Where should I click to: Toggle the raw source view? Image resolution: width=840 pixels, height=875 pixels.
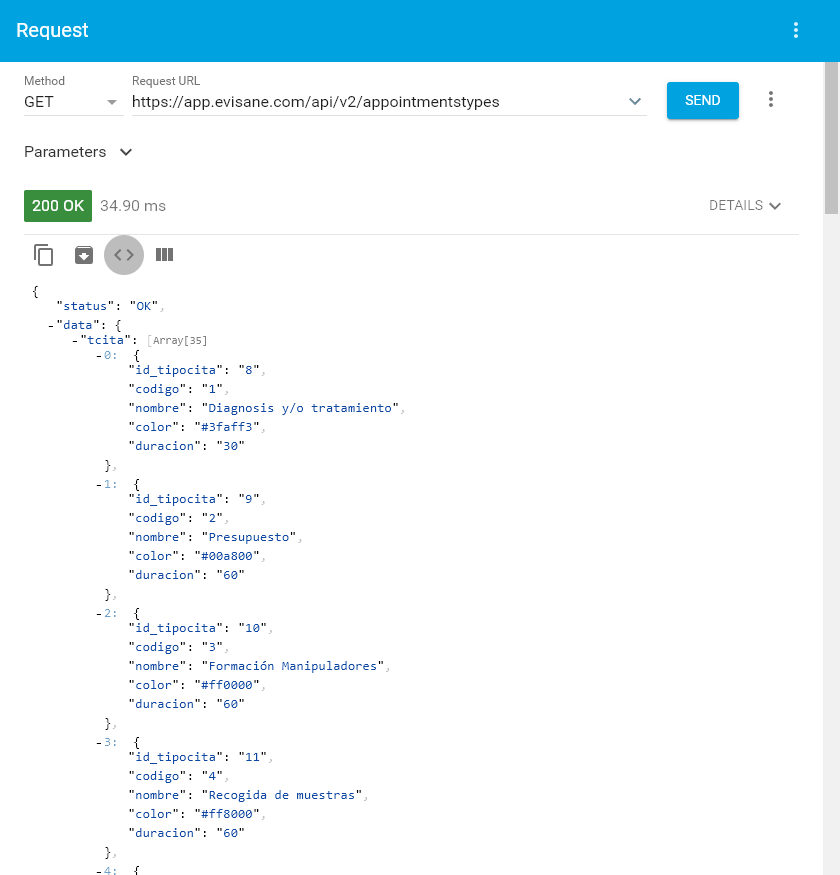pos(124,255)
